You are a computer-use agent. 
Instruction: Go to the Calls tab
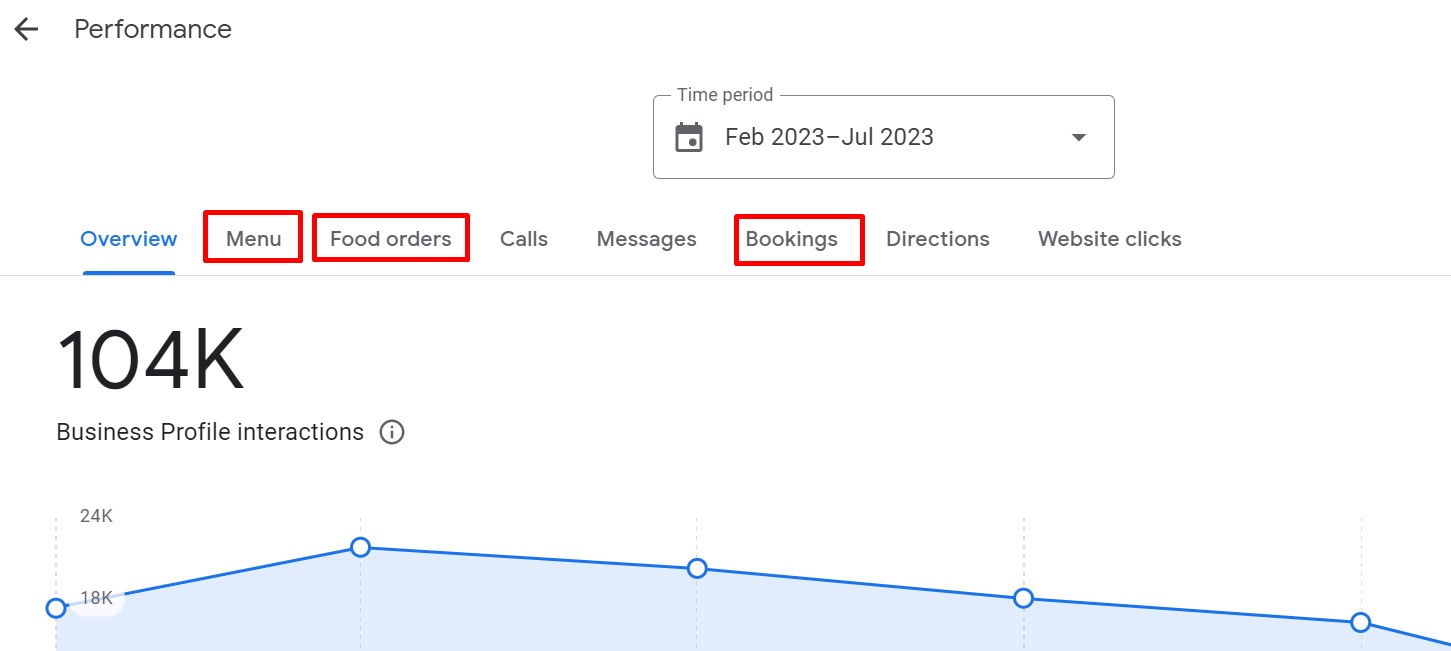tap(524, 239)
